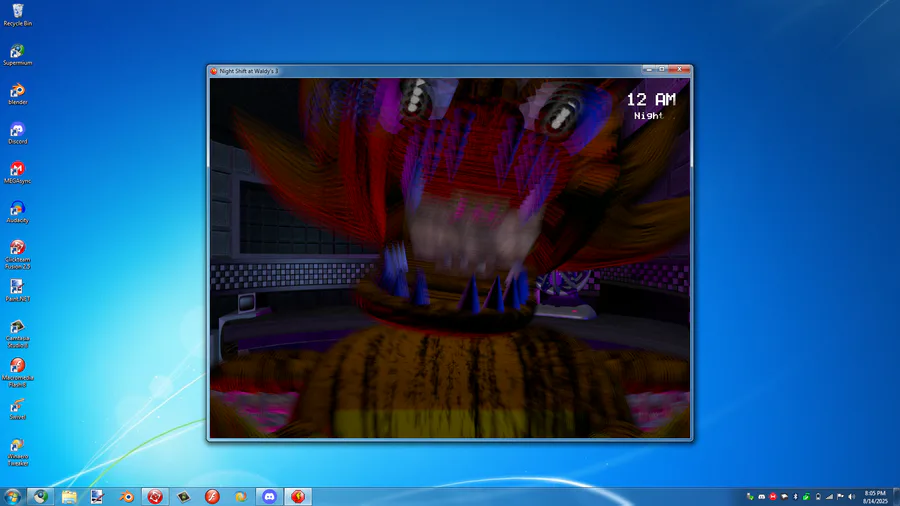Click the Show desktop strip
The width and height of the screenshot is (900, 506).
tap(896, 497)
